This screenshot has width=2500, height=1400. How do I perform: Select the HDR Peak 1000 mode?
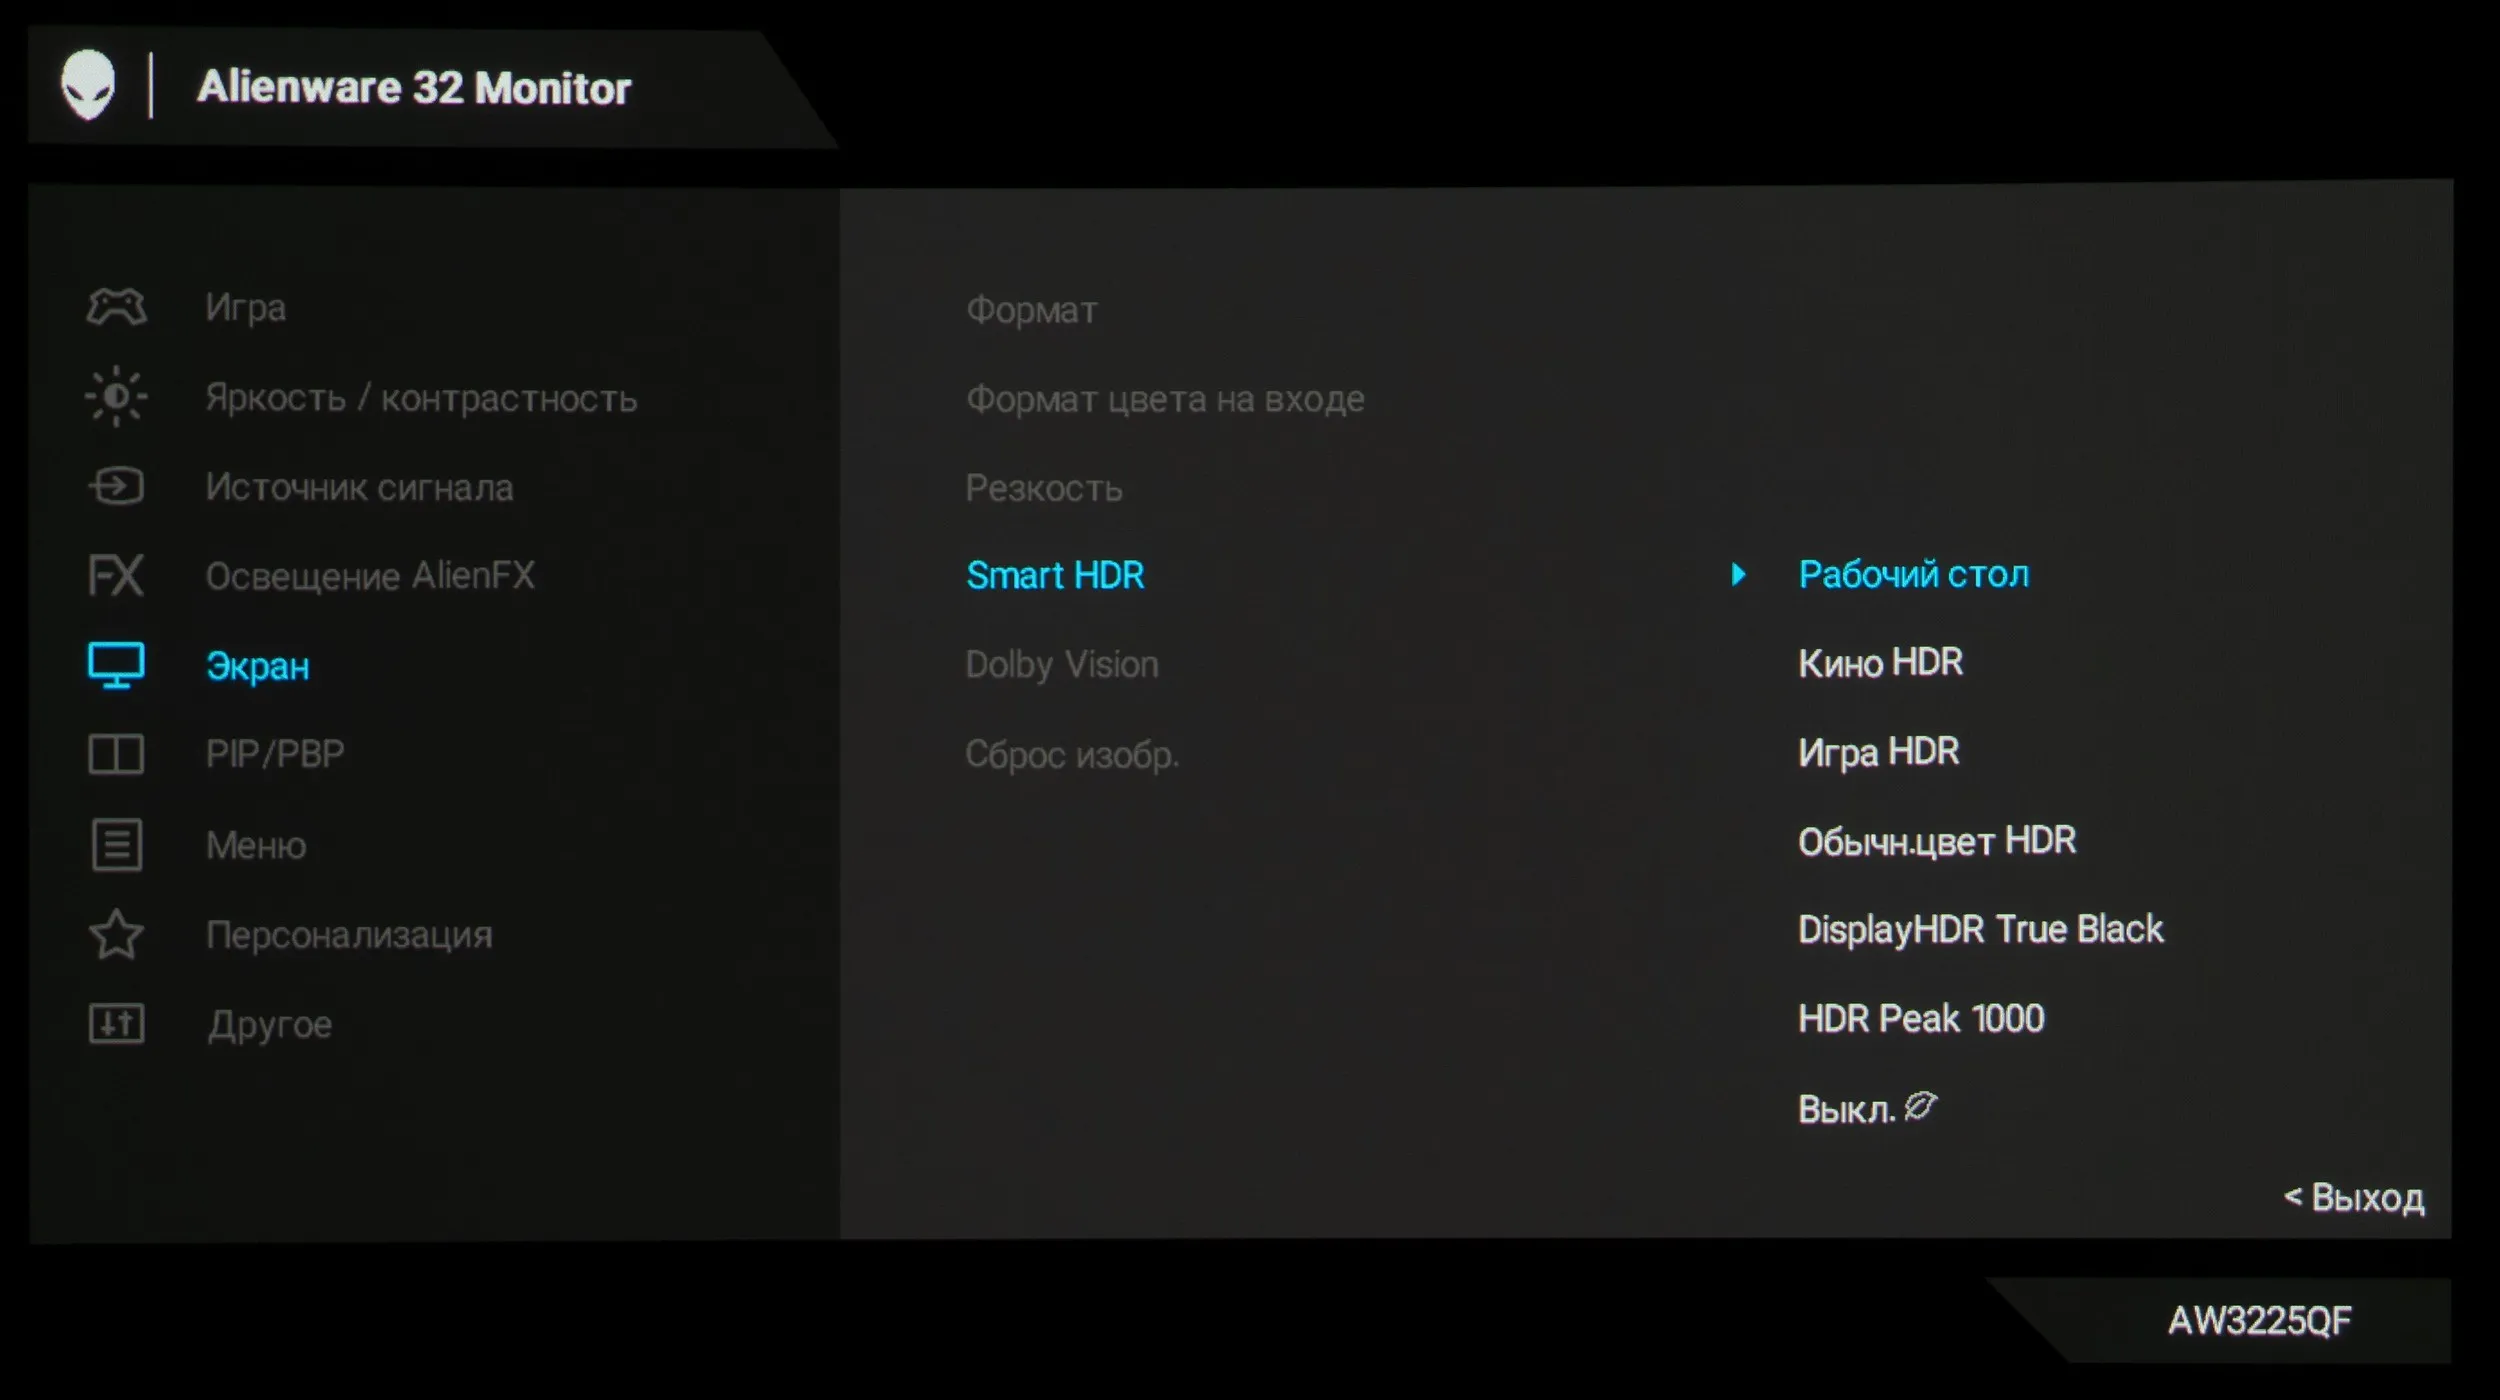tap(1920, 1019)
